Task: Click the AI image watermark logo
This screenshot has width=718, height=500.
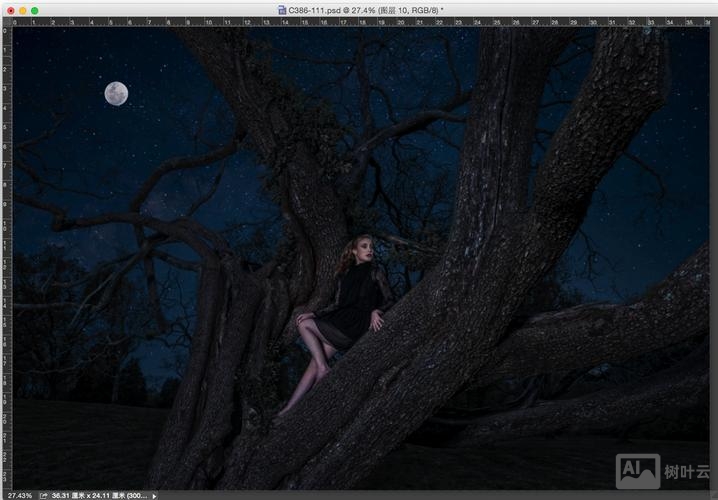Action: [x=637, y=471]
